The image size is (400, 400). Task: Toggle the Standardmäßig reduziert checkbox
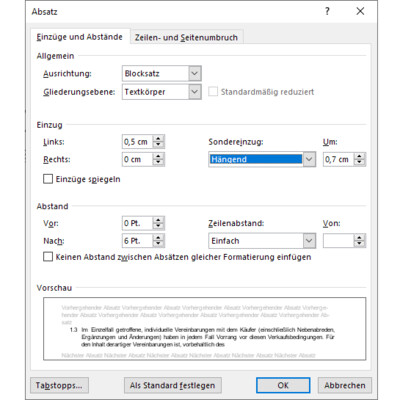click(x=213, y=92)
